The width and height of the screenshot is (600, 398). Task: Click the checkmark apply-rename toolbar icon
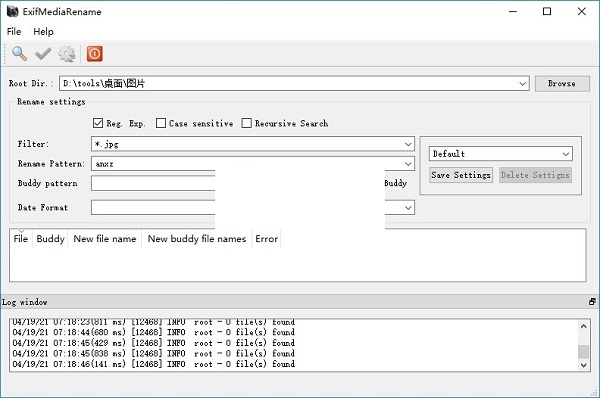tap(43, 54)
